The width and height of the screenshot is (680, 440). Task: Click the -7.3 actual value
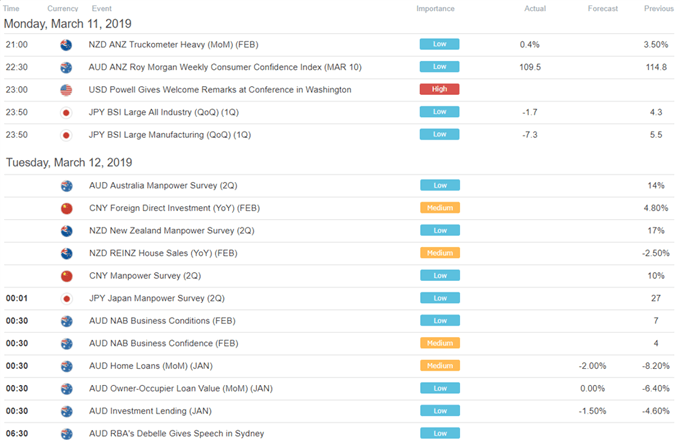[530, 135]
